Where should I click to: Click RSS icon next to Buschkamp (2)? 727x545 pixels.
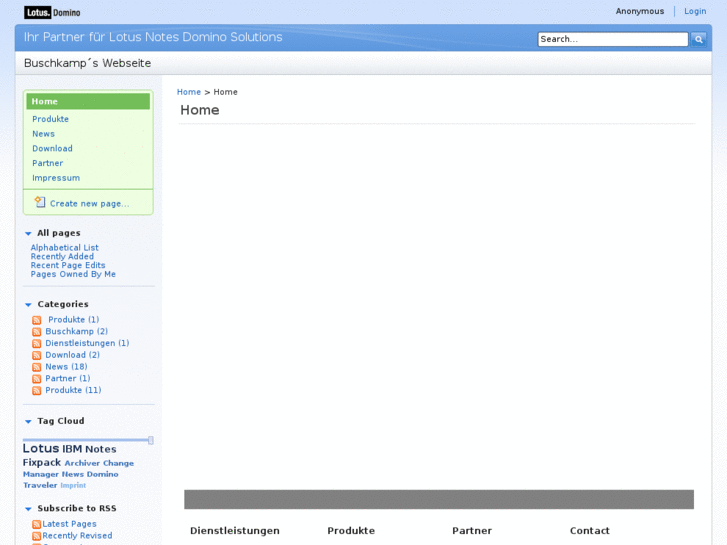click(37, 332)
